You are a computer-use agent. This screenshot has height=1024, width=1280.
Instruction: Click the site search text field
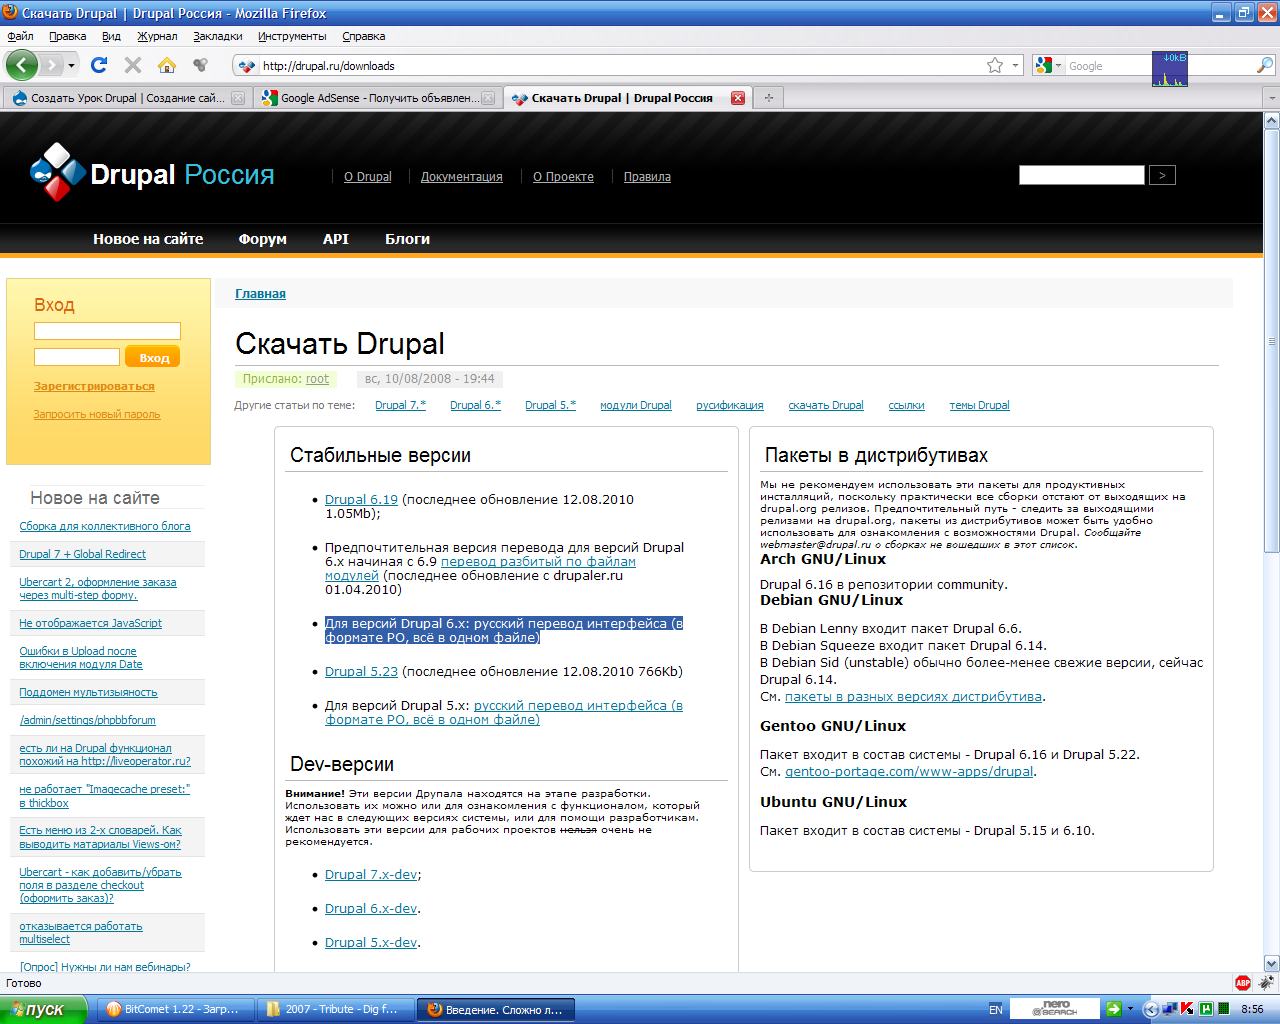point(1081,175)
